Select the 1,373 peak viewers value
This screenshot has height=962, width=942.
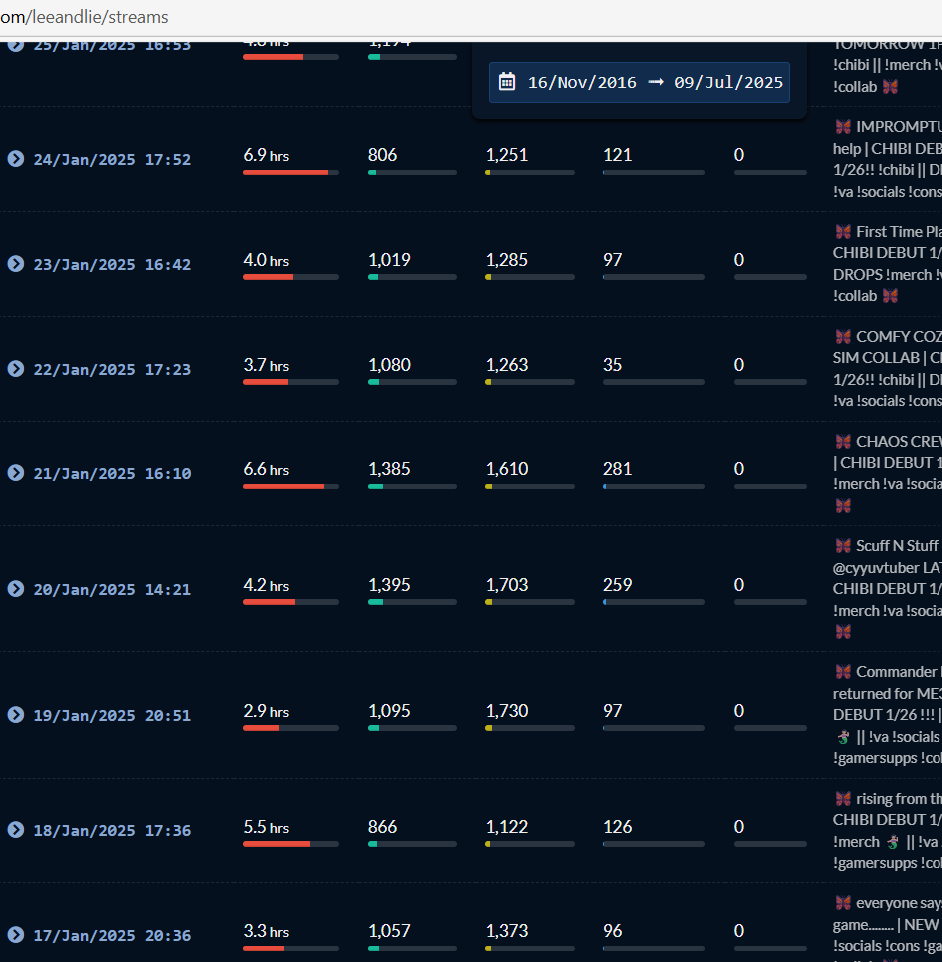[507, 931]
